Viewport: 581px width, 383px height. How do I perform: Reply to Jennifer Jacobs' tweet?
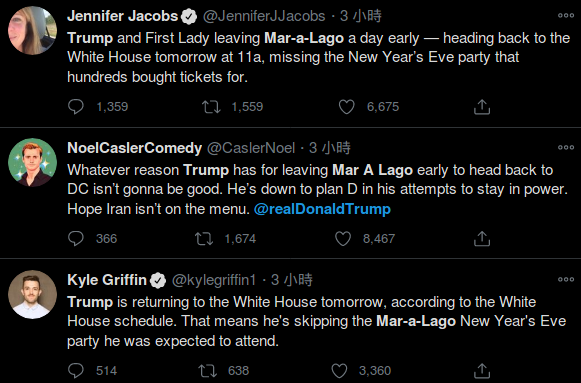pyautogui.click(x=76, y=107)
